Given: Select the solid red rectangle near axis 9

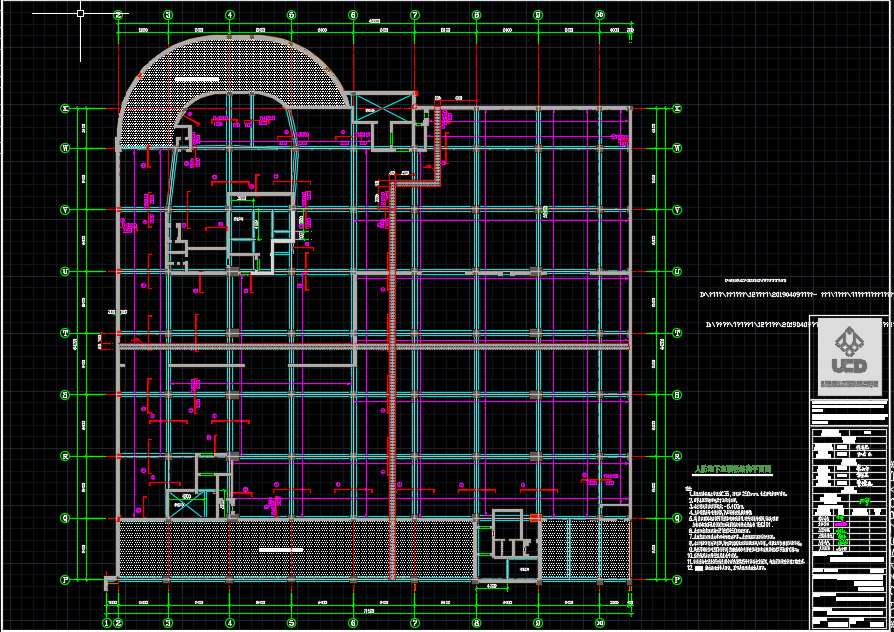Looking at the screenshot, I should click(535, 518).
